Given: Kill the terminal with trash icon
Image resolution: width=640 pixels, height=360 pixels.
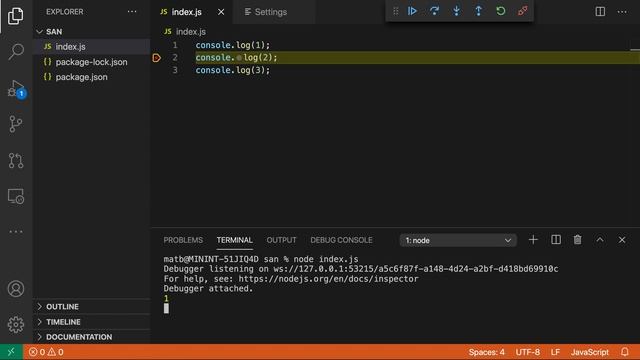Looking at the screenshot, I should pyautogui.click(x=578, y=240).
